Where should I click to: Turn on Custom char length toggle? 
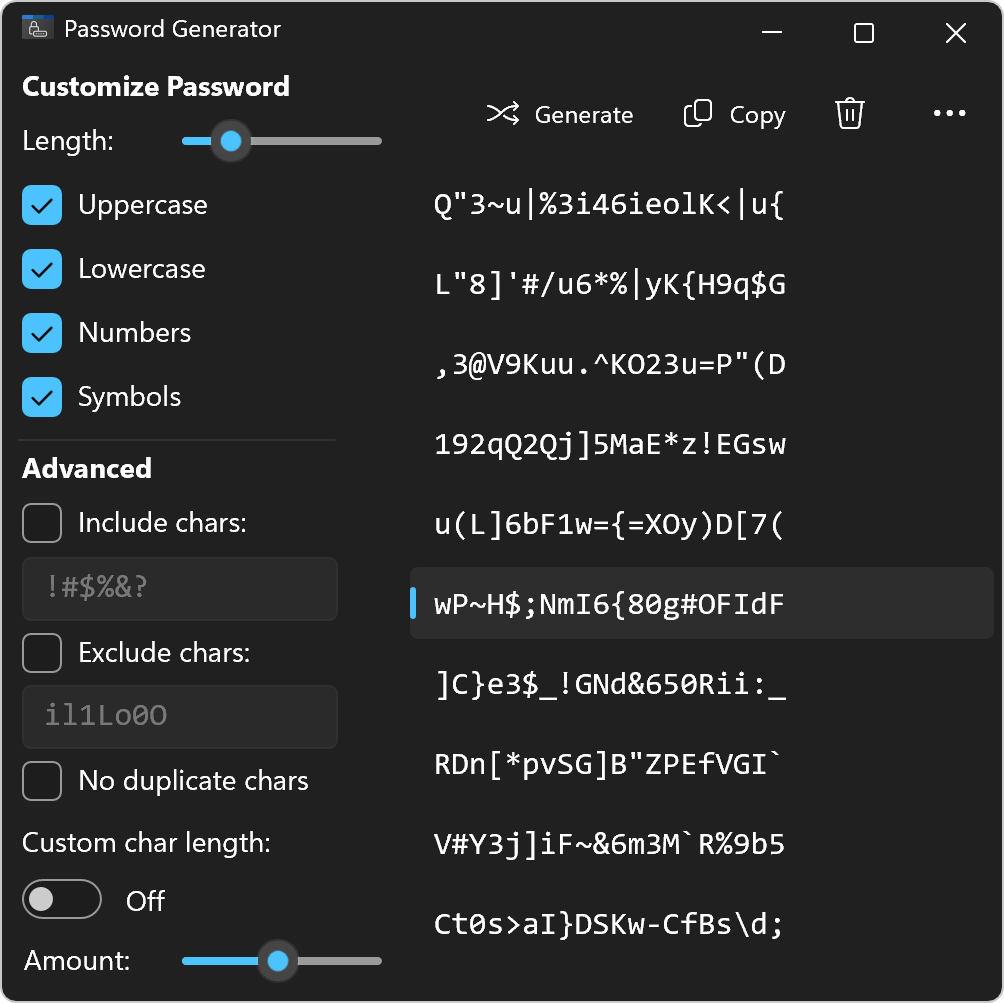(x=62, y=899)
